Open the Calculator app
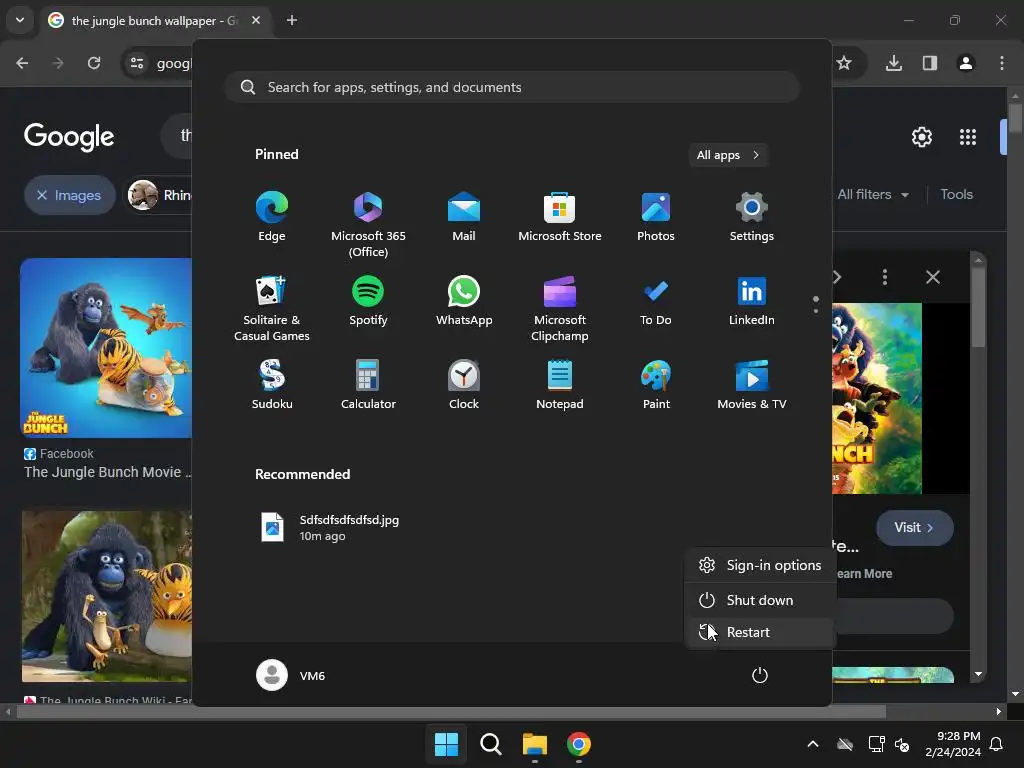The image size is (1024, 768). click(368, 385)
